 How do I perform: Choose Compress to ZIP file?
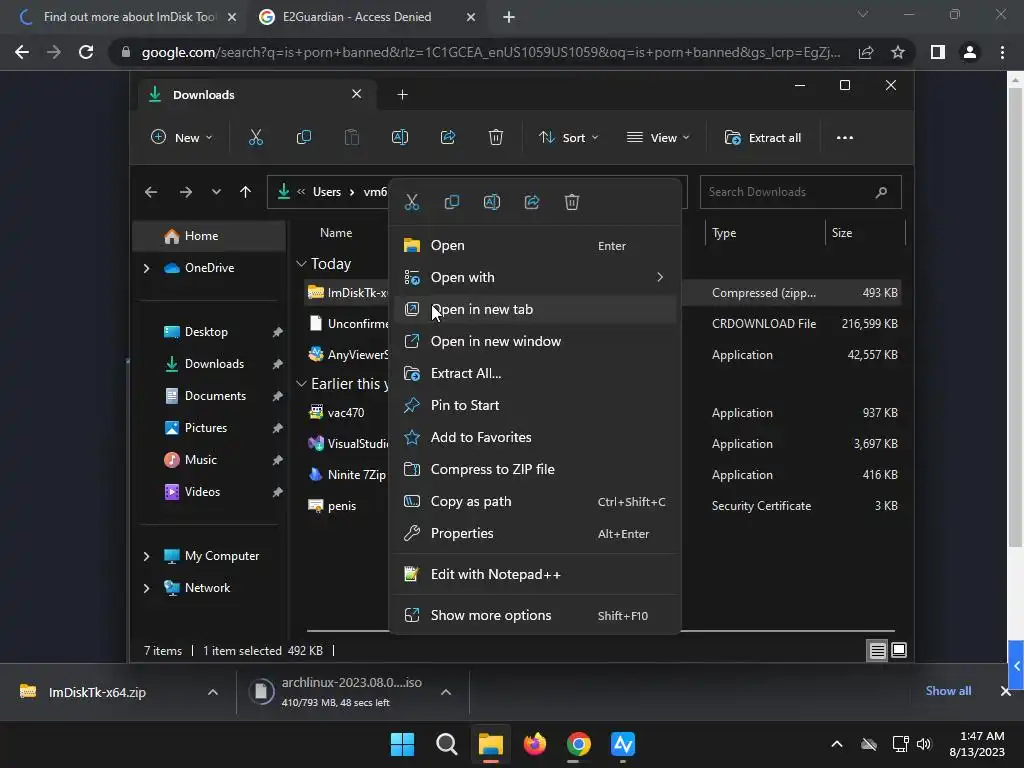[535, 470]
